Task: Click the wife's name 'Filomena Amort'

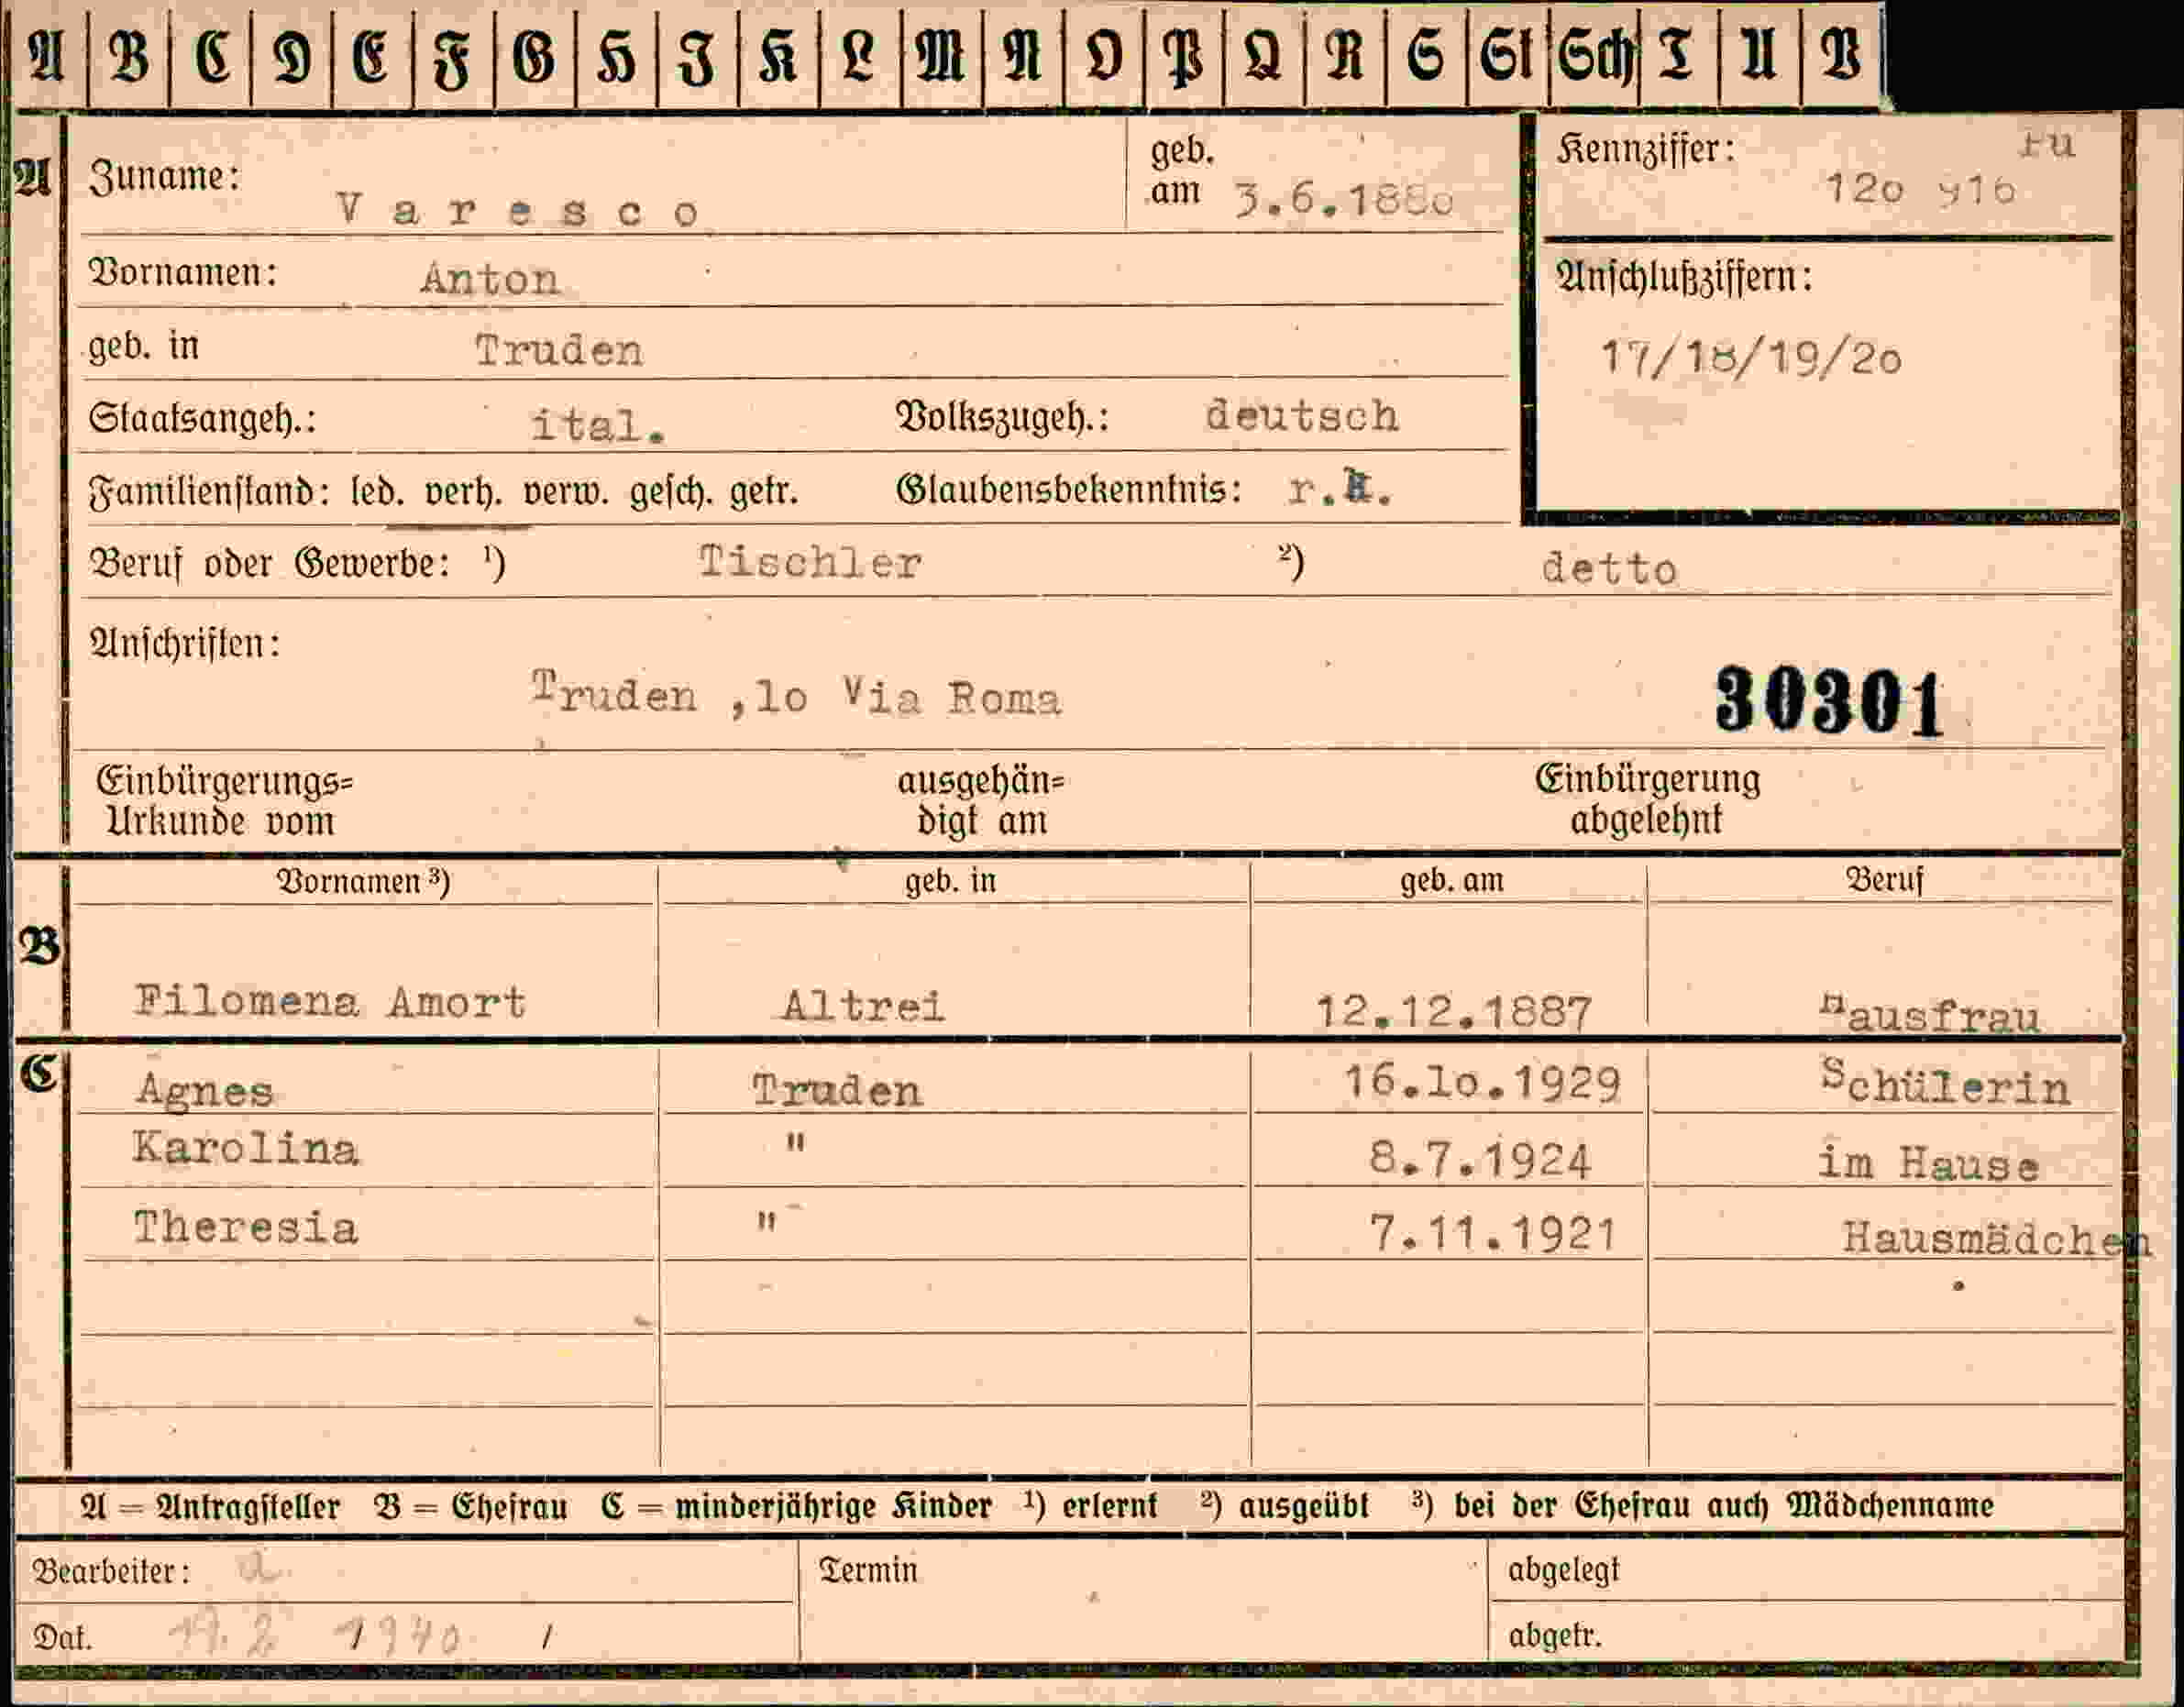Action: (330, 1001)
